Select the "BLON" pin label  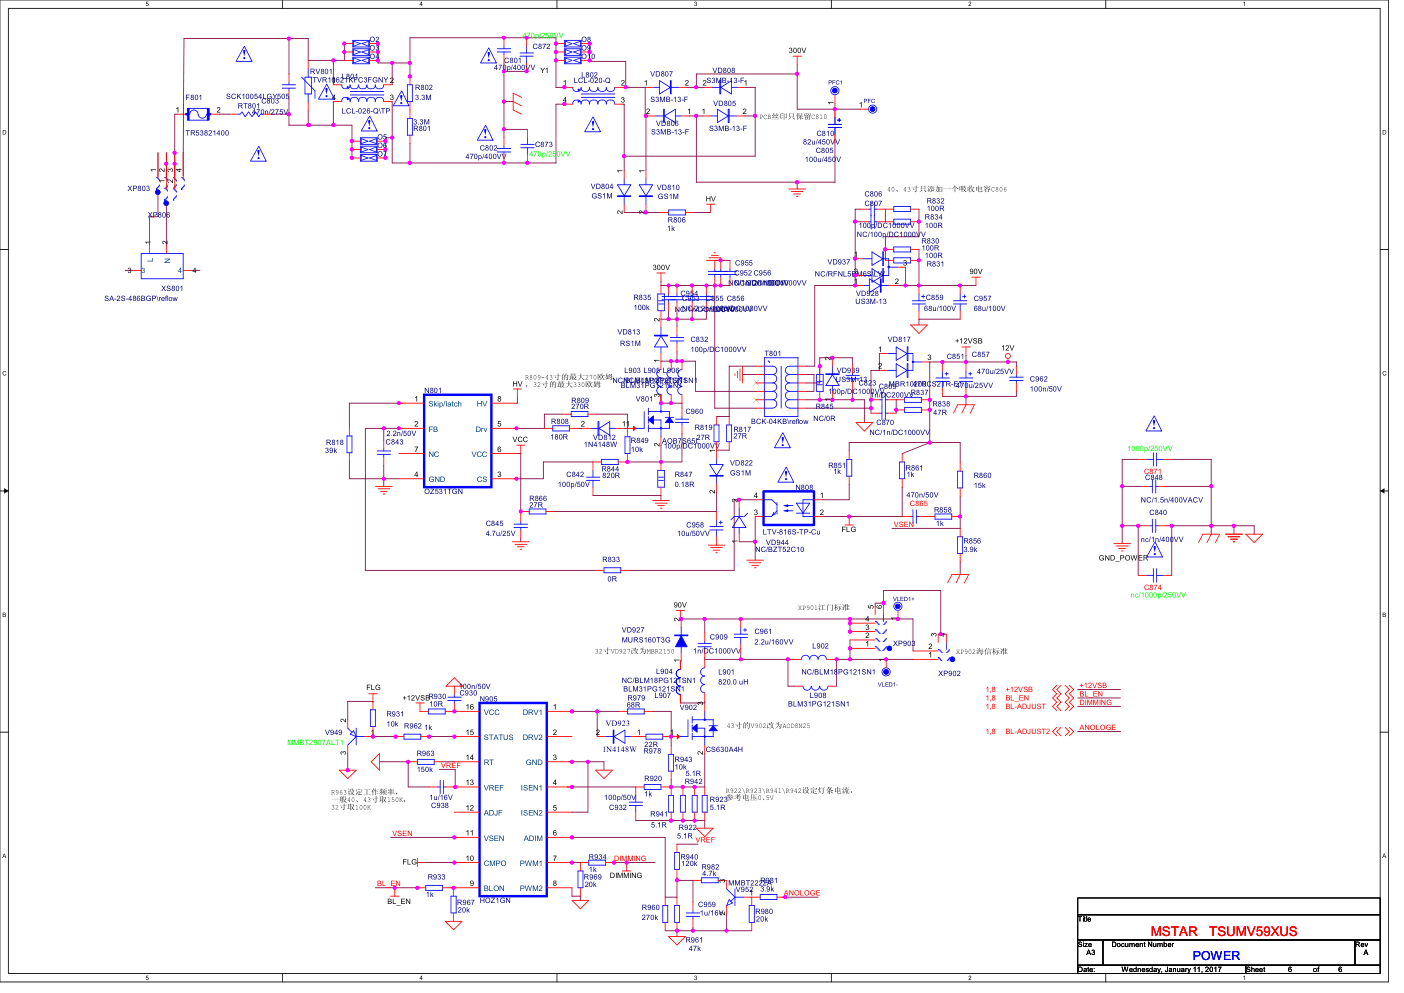coord(494,888)
